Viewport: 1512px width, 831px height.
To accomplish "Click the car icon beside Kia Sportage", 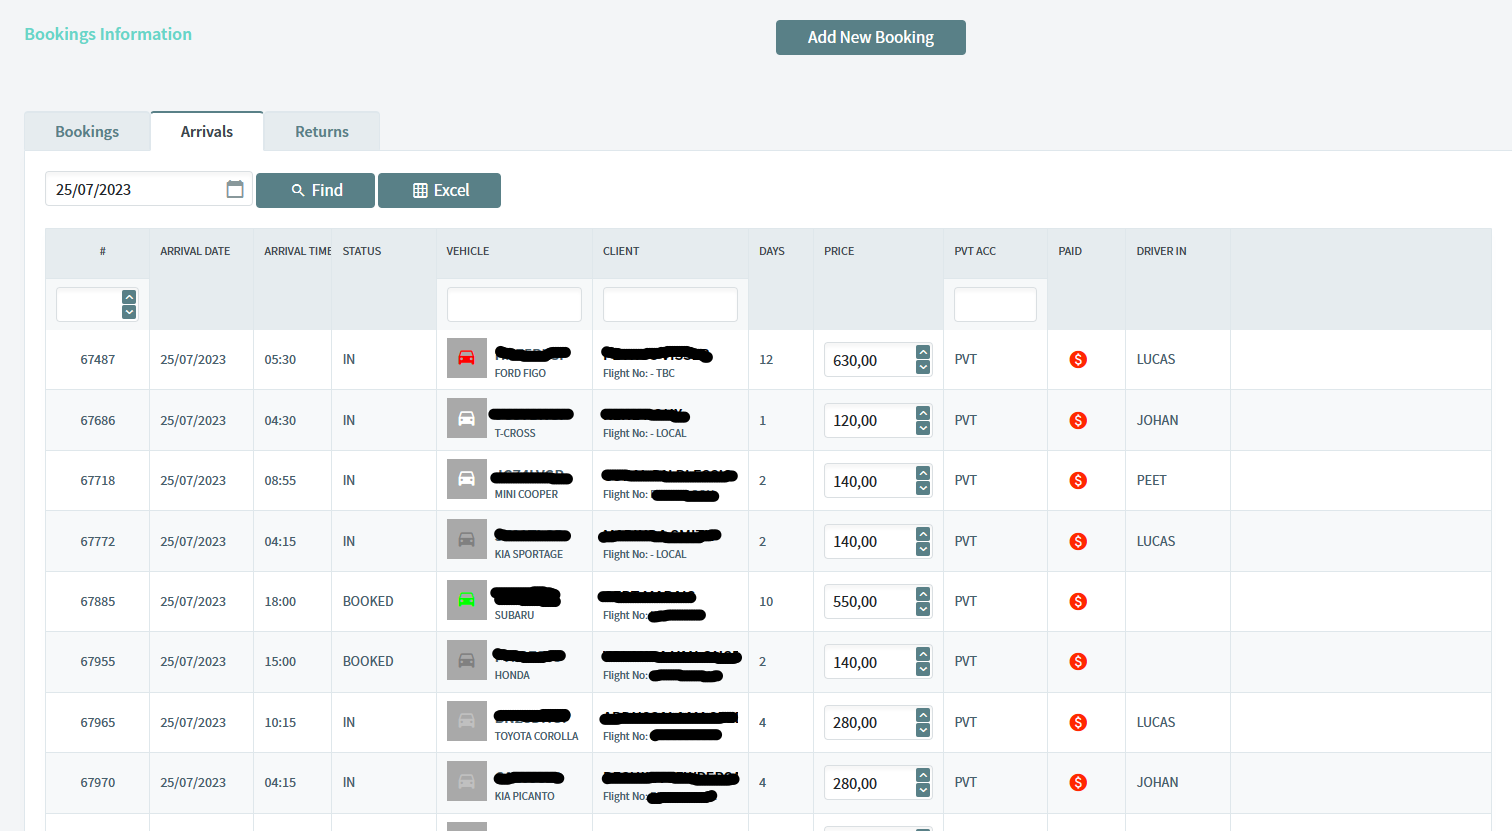I will (466, 540).
